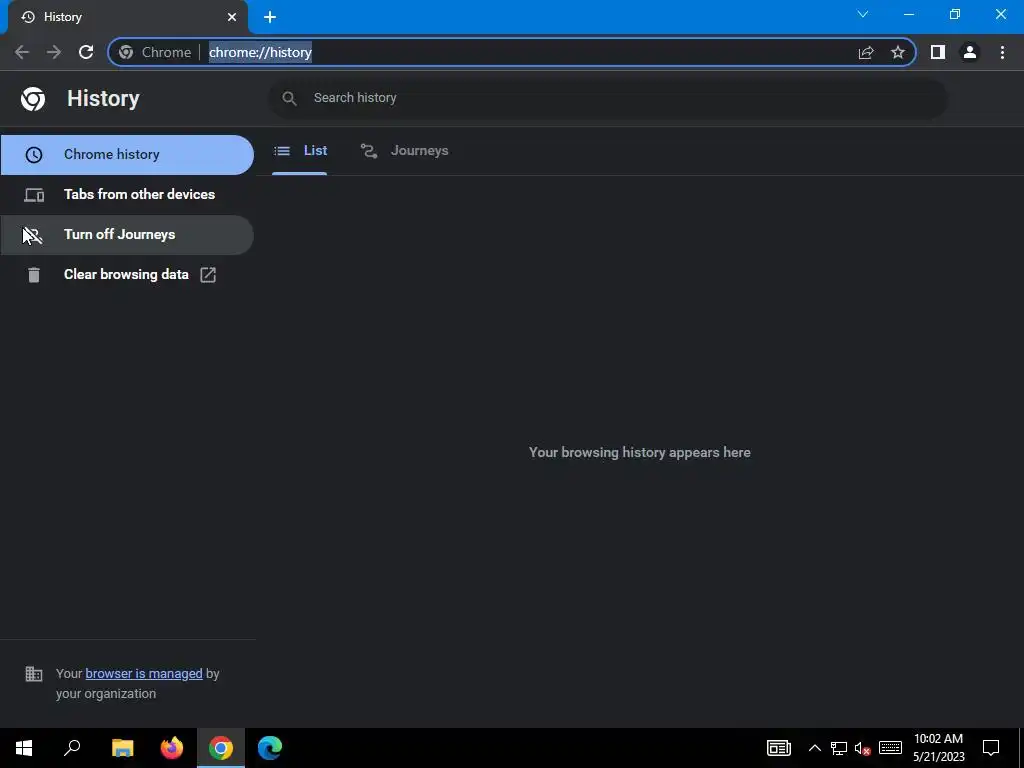Click the magnifier icon in search history
Viewport: 1024px width, 768px height.
point(289,98)
